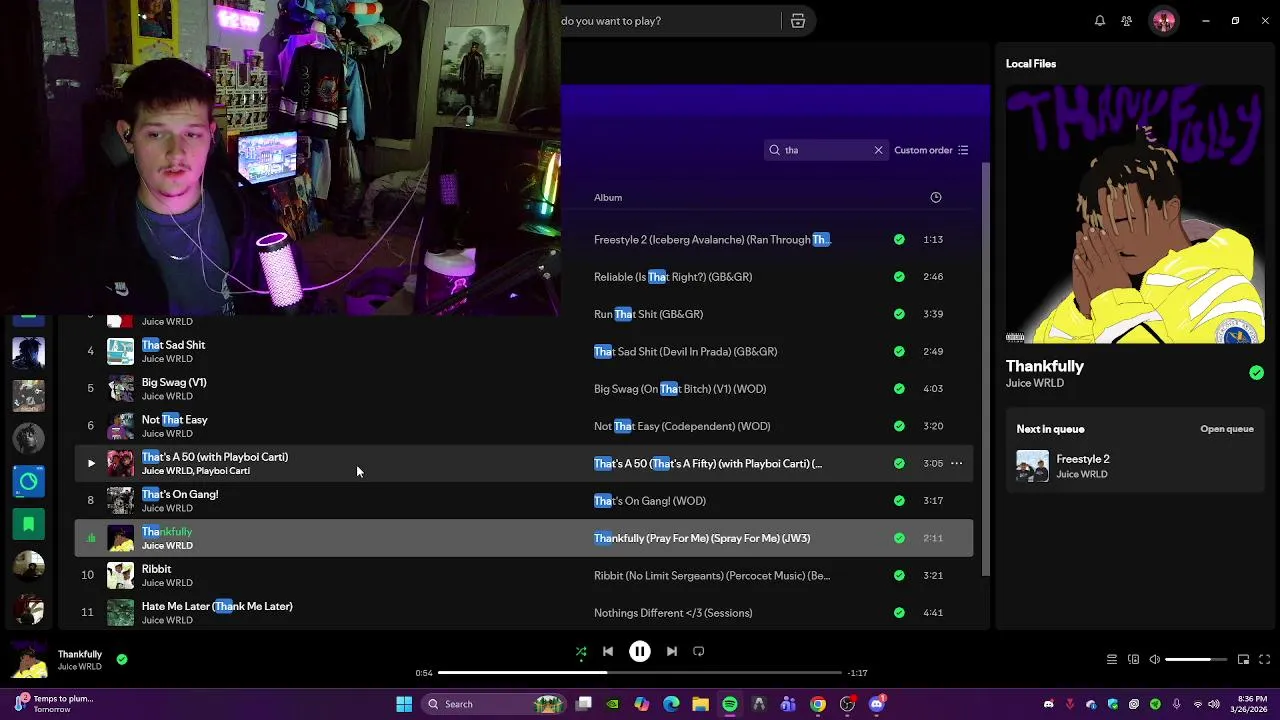The width and height of the screenshot is (1280, 720).
Task: Open Microsoft Edge from the taskbar
Action: pos(671,704)
